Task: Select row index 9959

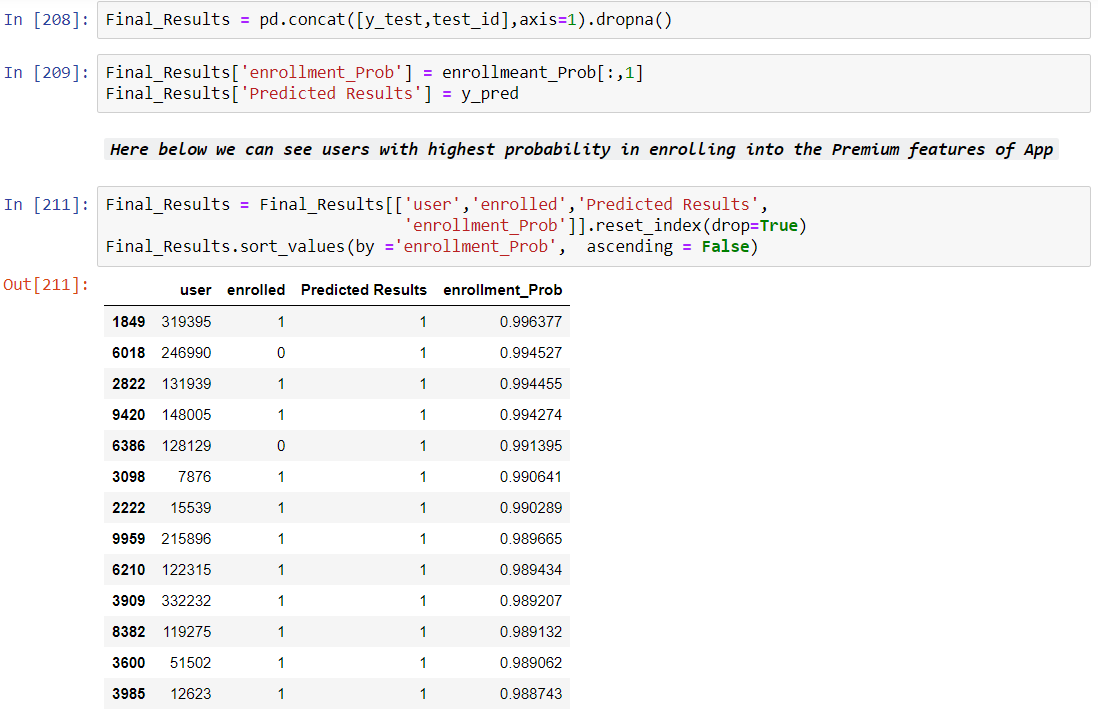Action: coord(129,539)
